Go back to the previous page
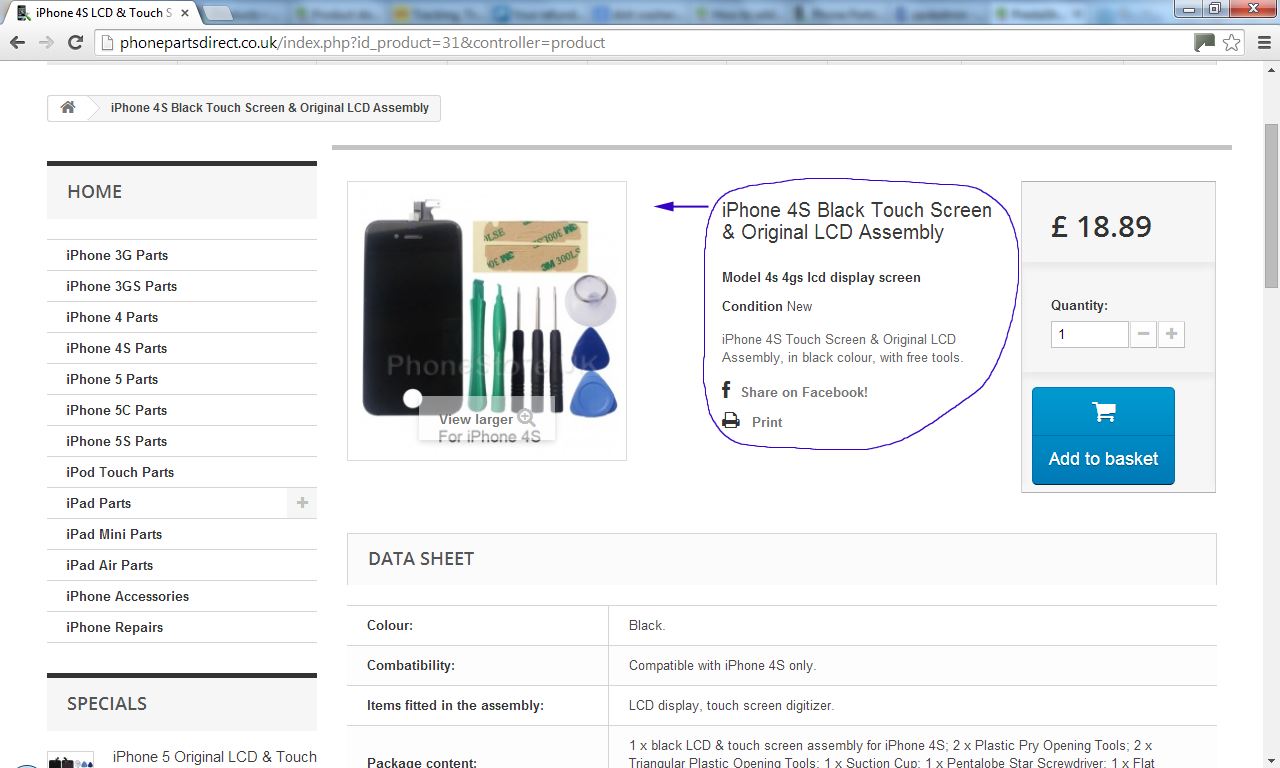This screenshot has width=1280, height=768. click(17, 43)
